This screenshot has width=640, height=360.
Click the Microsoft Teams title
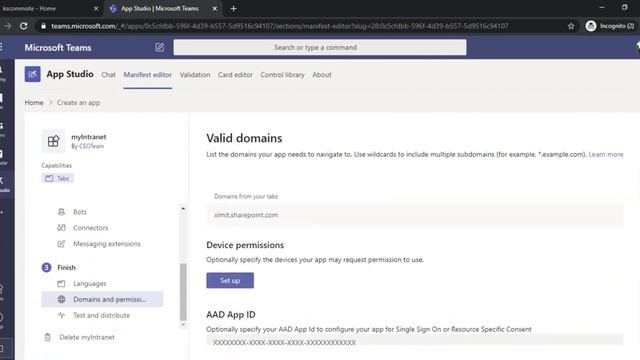58,47
